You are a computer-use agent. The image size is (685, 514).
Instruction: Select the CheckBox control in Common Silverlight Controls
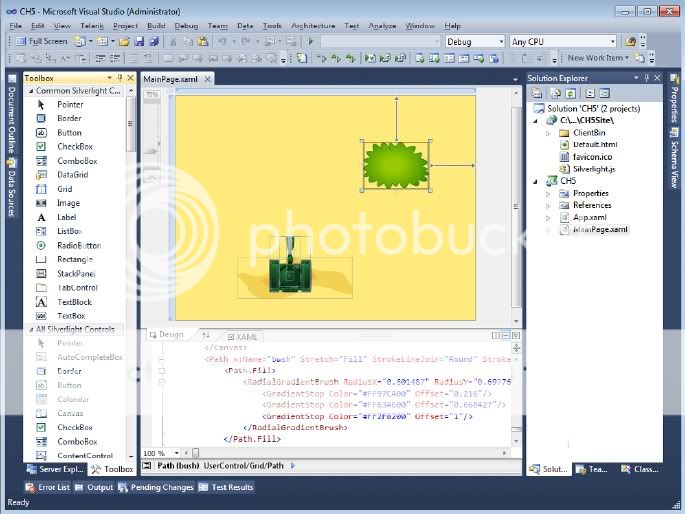pyautogui.click(x=74, y=147)
